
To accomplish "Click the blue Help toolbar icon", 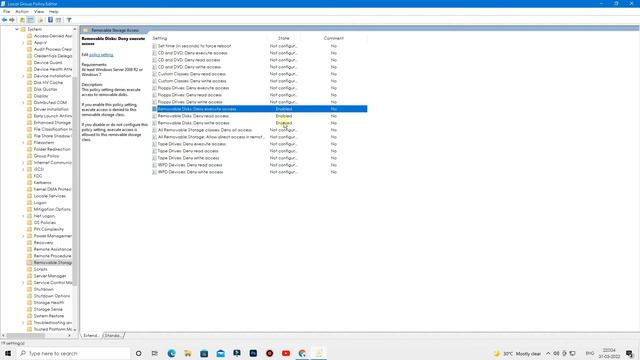I will pyautogui.click(x=50, y=20).
